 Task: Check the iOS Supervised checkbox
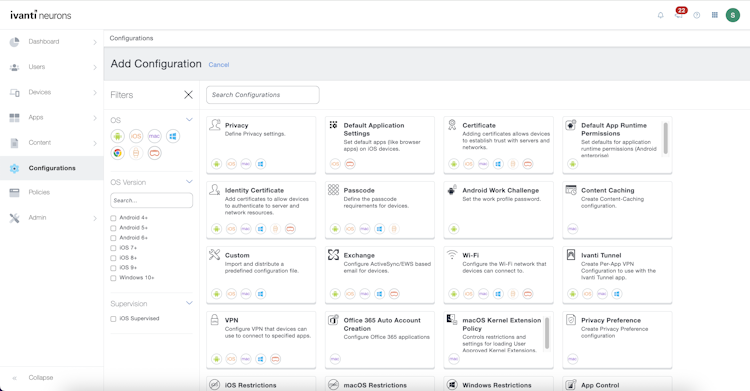pos(113,319)
